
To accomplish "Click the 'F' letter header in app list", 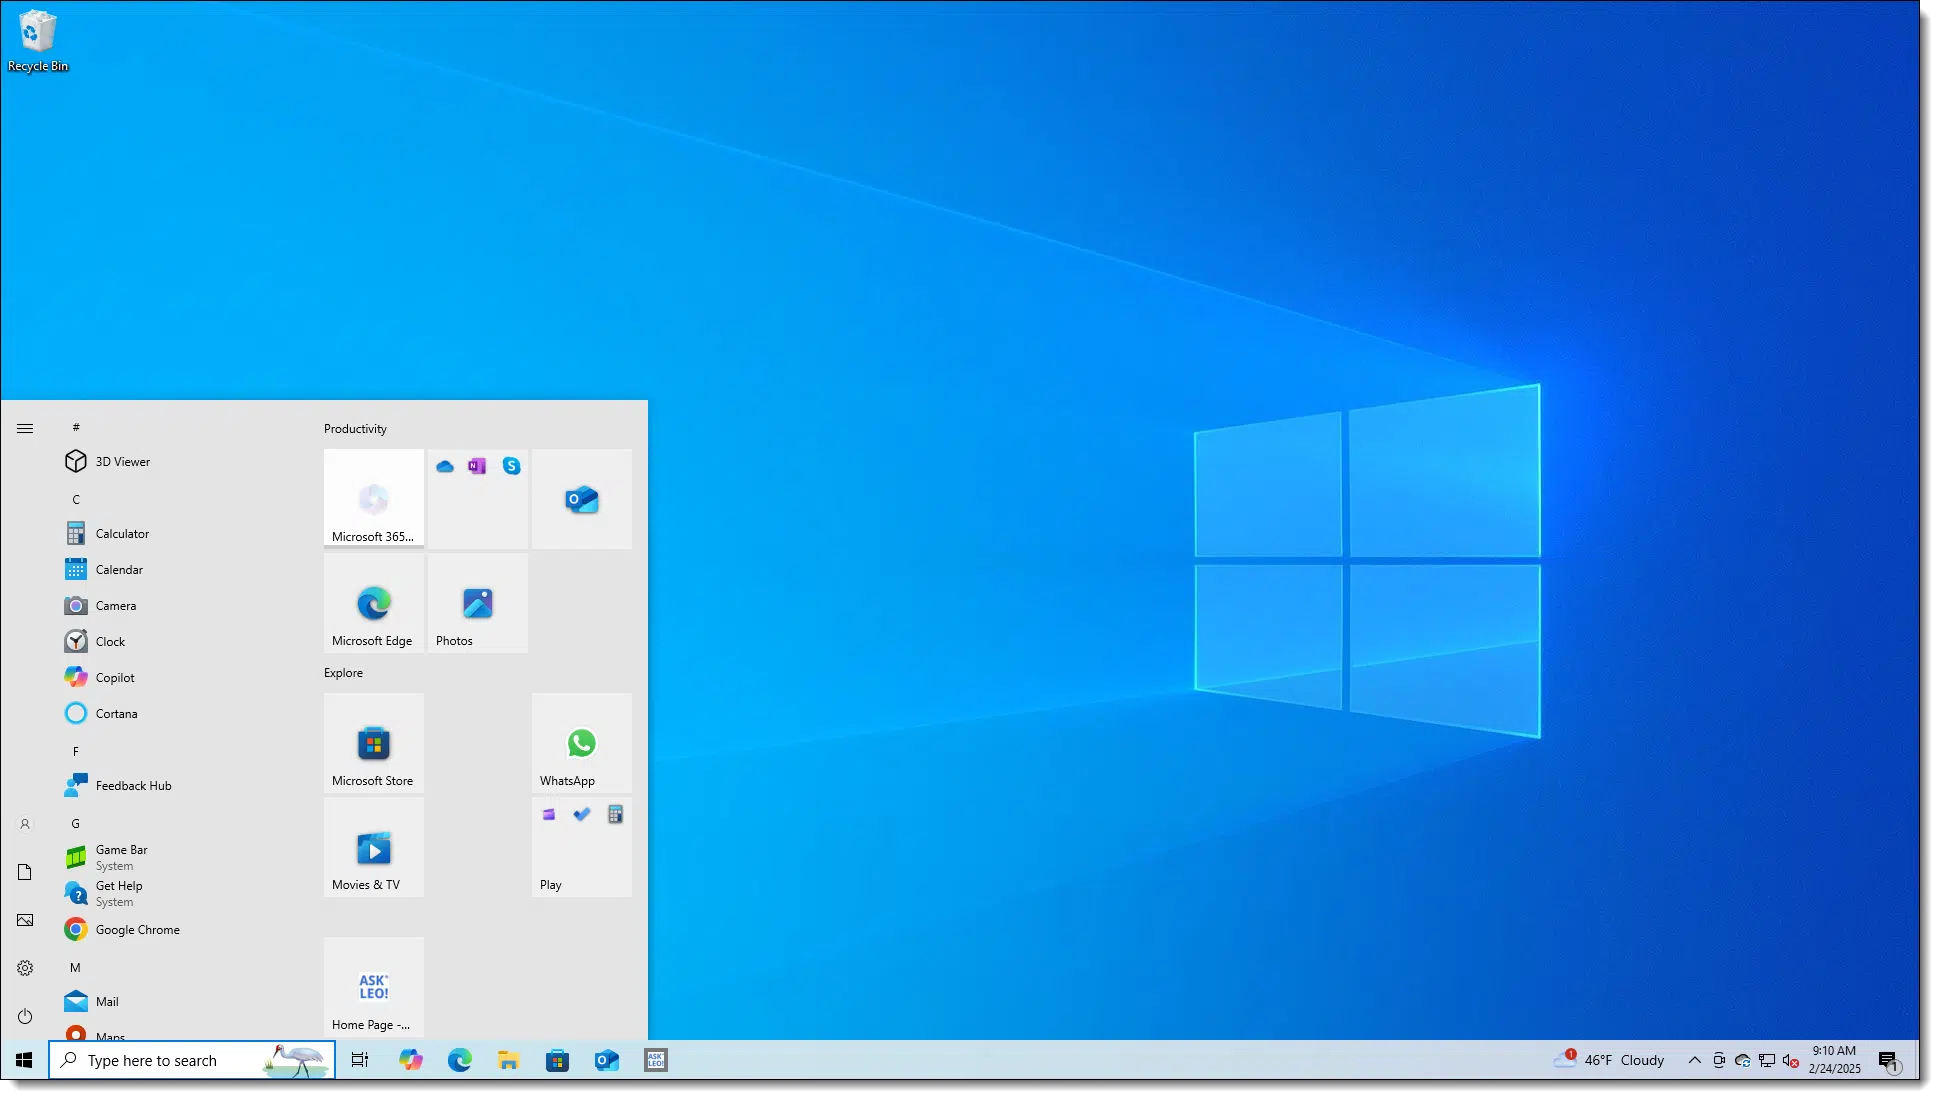I will pos(76,751).
